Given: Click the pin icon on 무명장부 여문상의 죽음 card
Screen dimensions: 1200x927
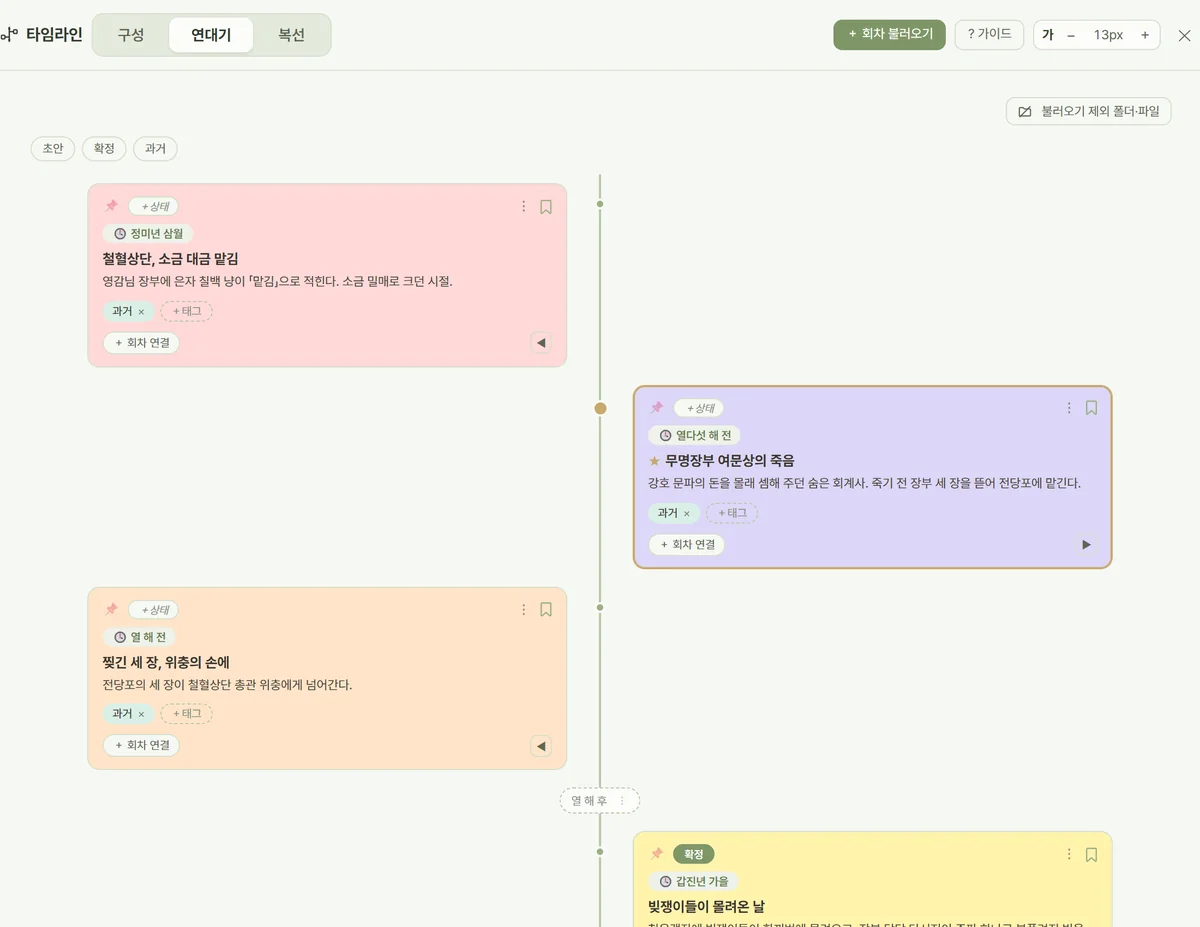Looking at the screenshot, I should 657,408.
